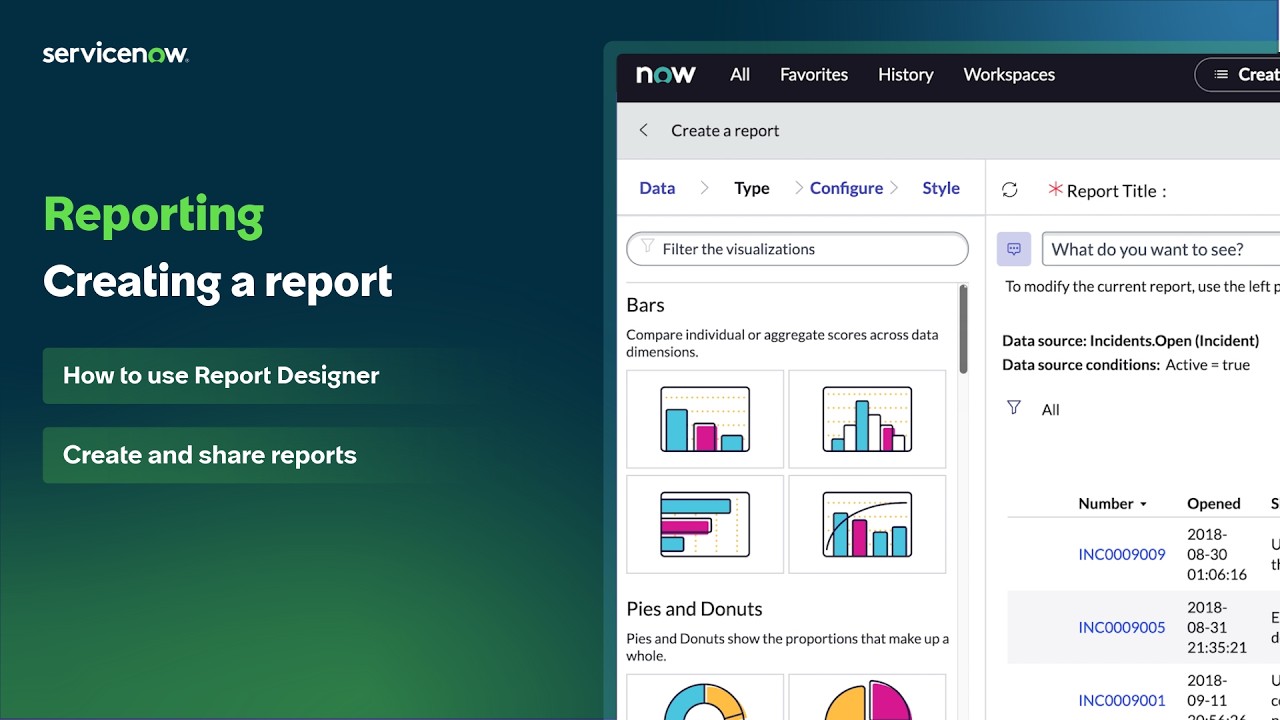The image size is (1280, 720).
Task: Open the All menu
Action: [x=740, y=75]
